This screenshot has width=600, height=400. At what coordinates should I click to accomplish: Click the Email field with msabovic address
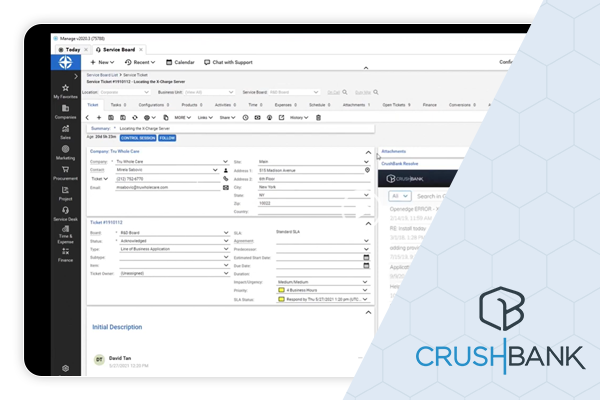(168, 188)
